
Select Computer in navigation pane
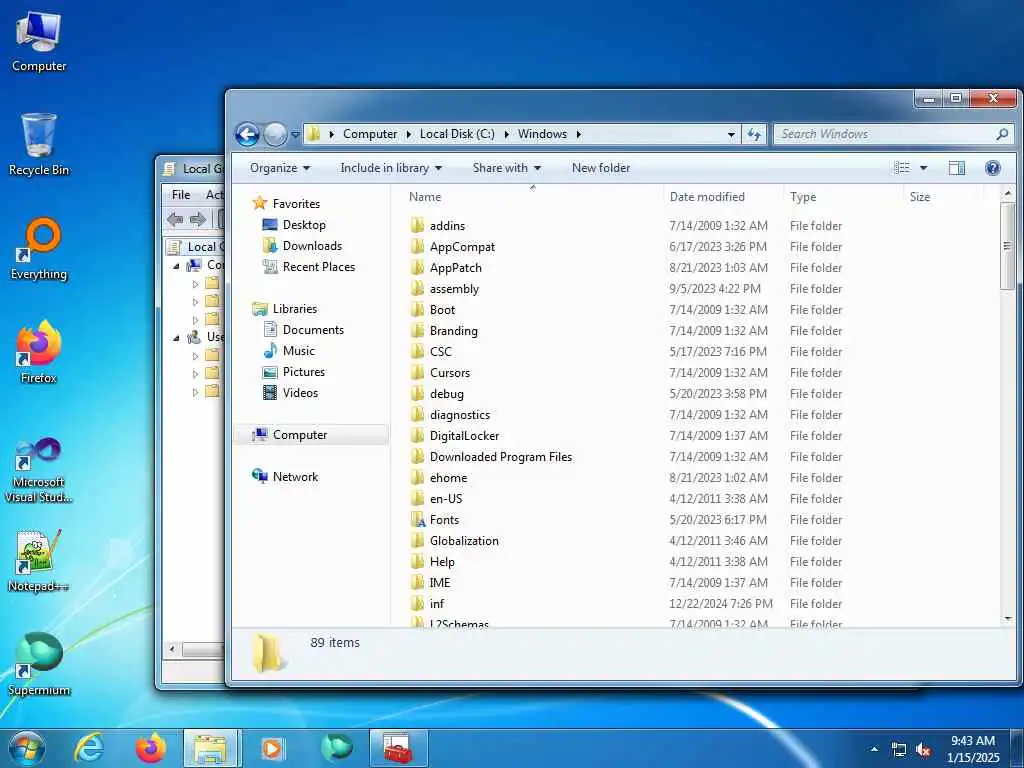(311, 435)
